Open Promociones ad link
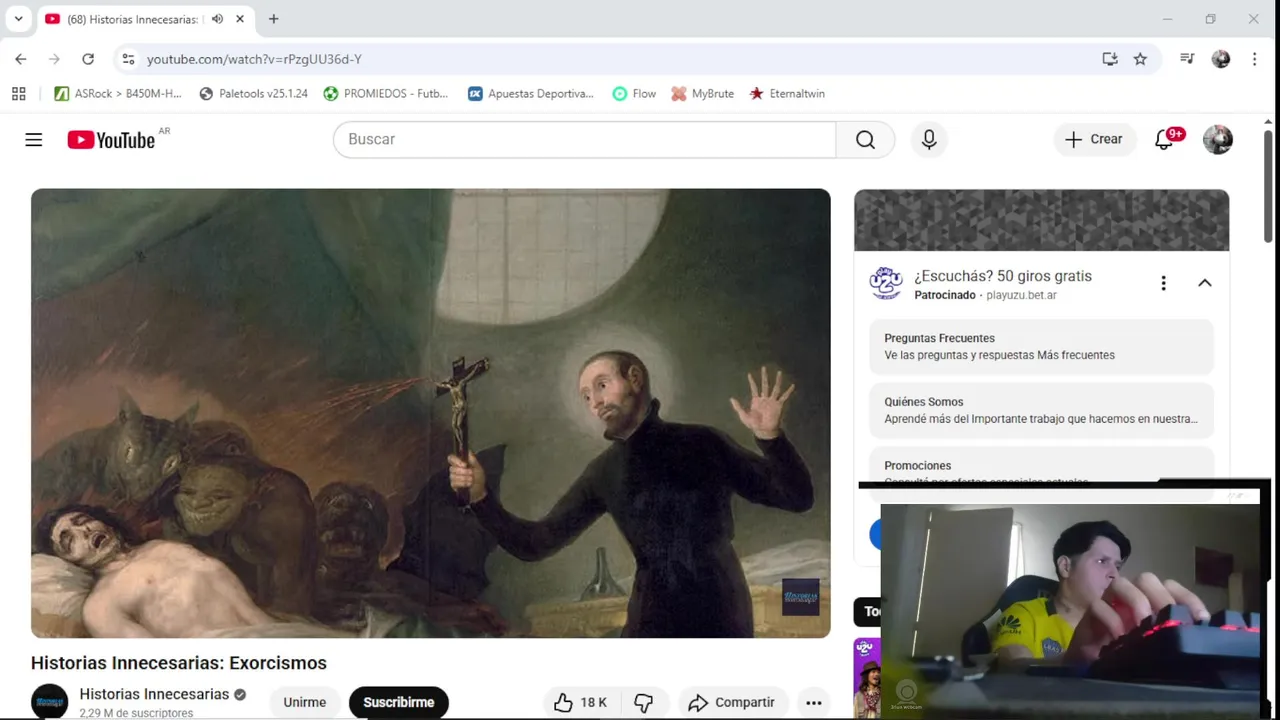Image resolution: width=1280 pixels, height=720 pixels. coord(1041,466)
